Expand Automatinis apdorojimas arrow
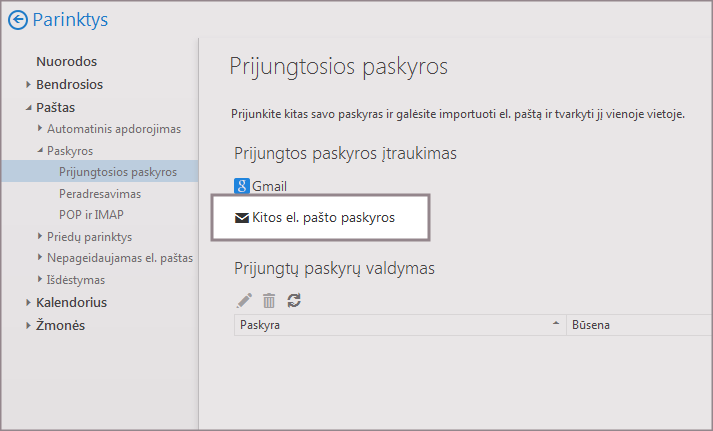Image resolution: width=713 pixels, height=431 pixels. [x=40, y=129]
